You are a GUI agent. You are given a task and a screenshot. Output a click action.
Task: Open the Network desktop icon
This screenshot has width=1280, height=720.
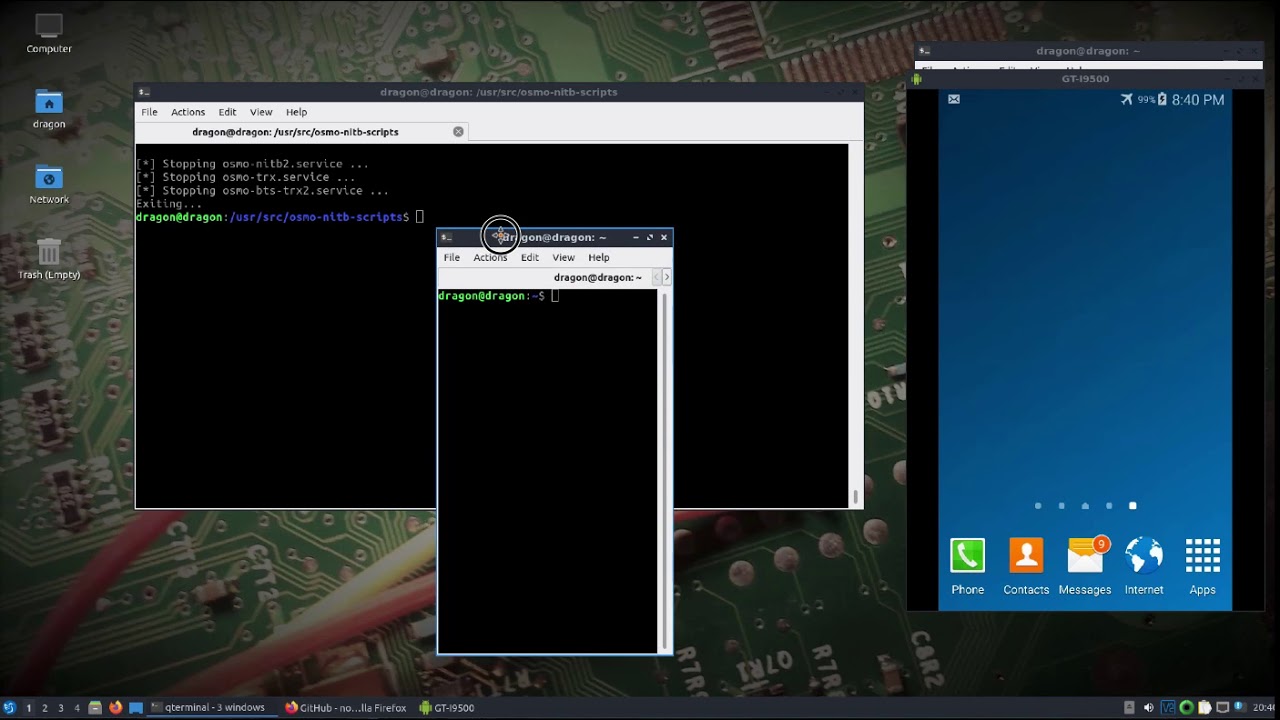tap(49, 184)
